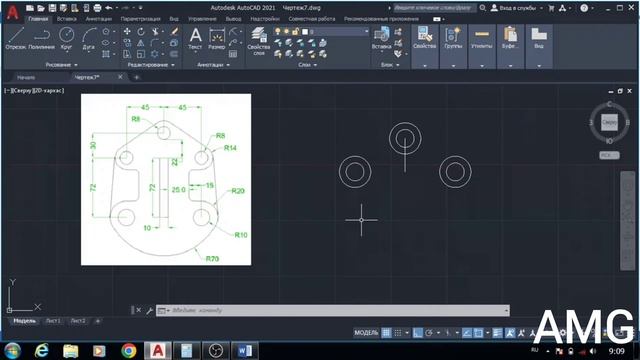Switch to the Лист2 layout tab

[78, 321]
